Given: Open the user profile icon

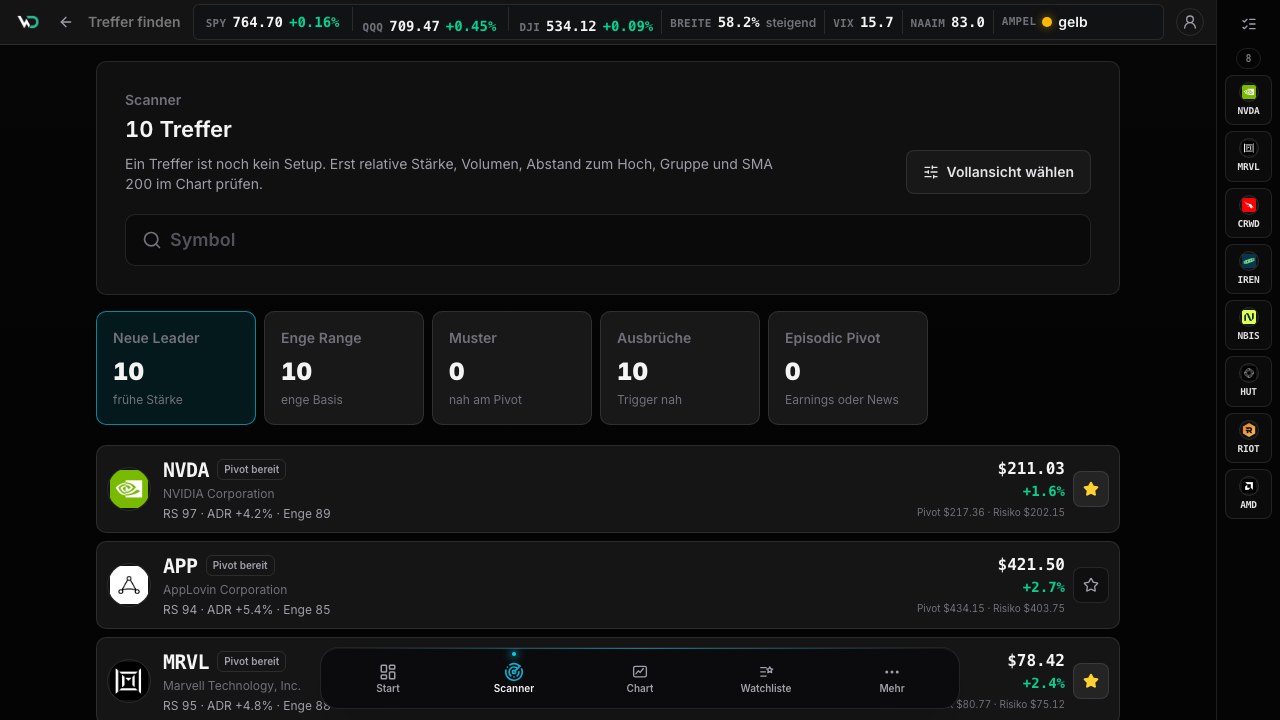Looking at the screenshot, I should click(1190, 22).
